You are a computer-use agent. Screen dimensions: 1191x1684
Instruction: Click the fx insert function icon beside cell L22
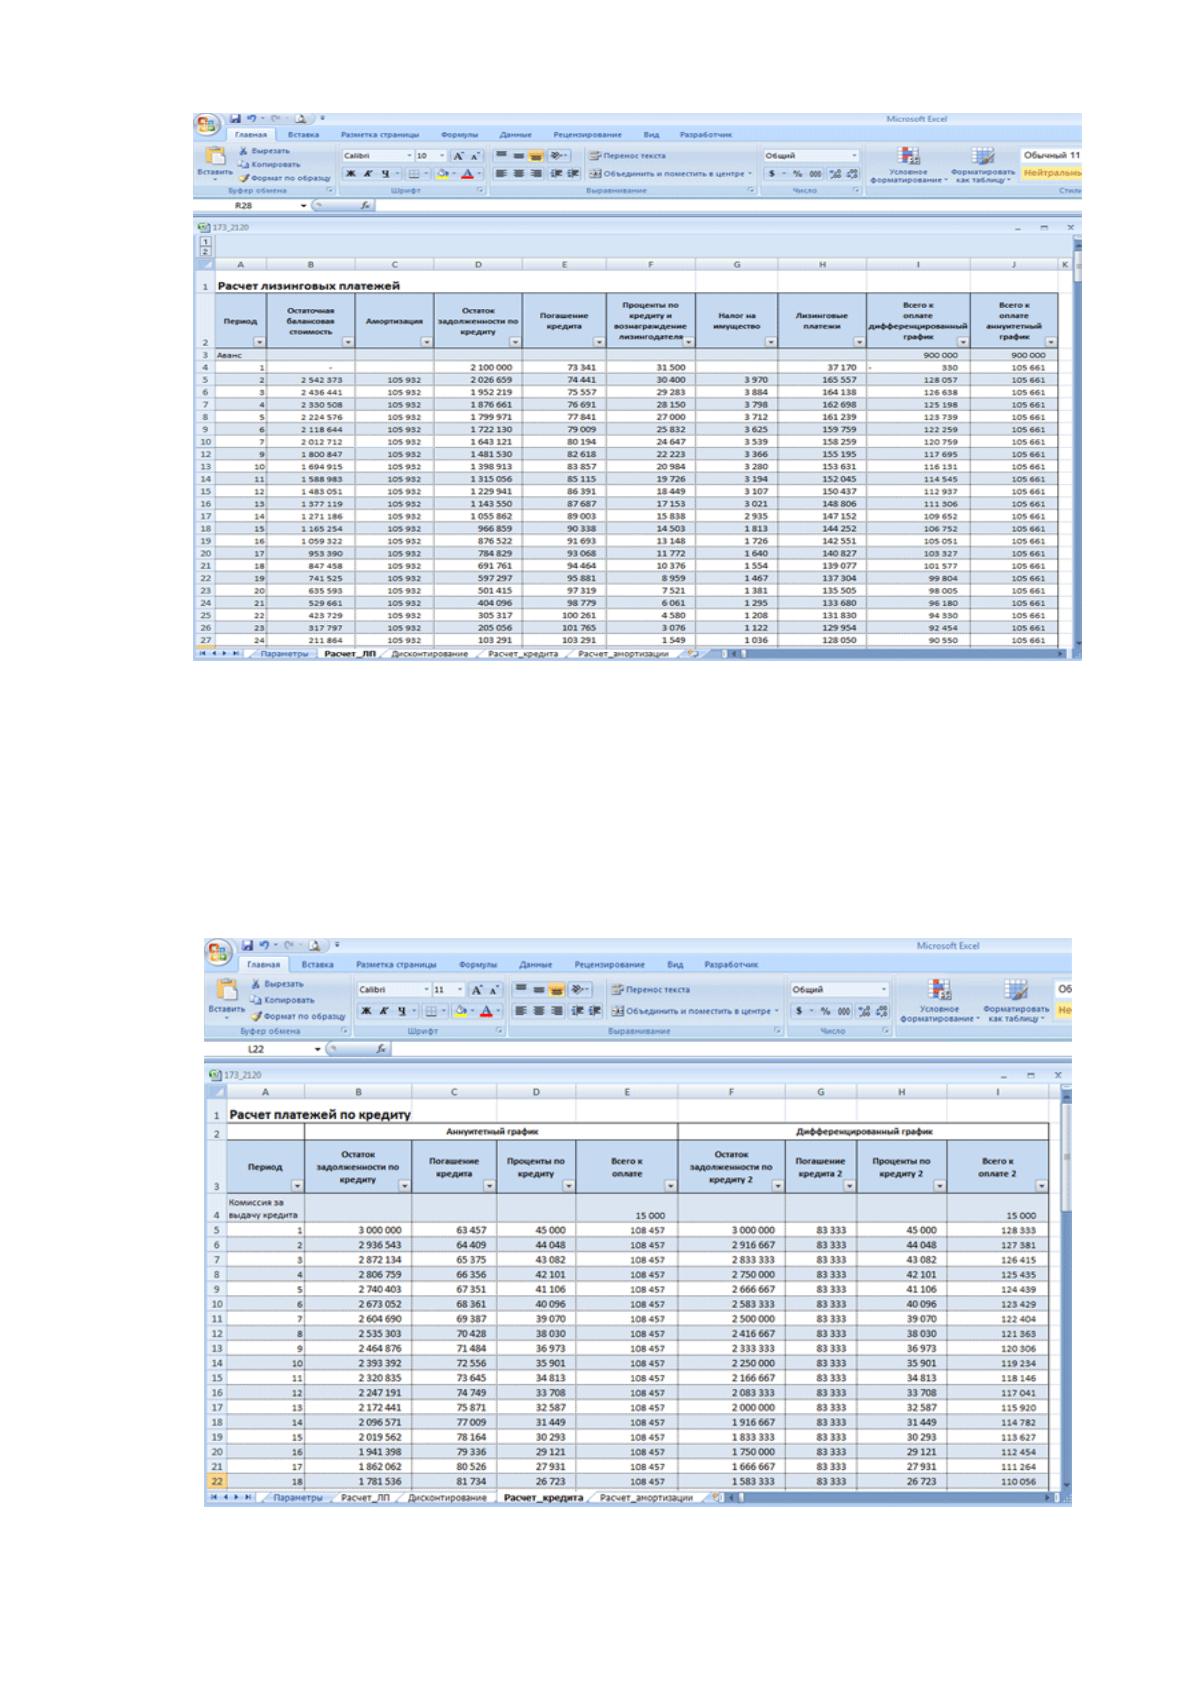(x=380, y=1049)
